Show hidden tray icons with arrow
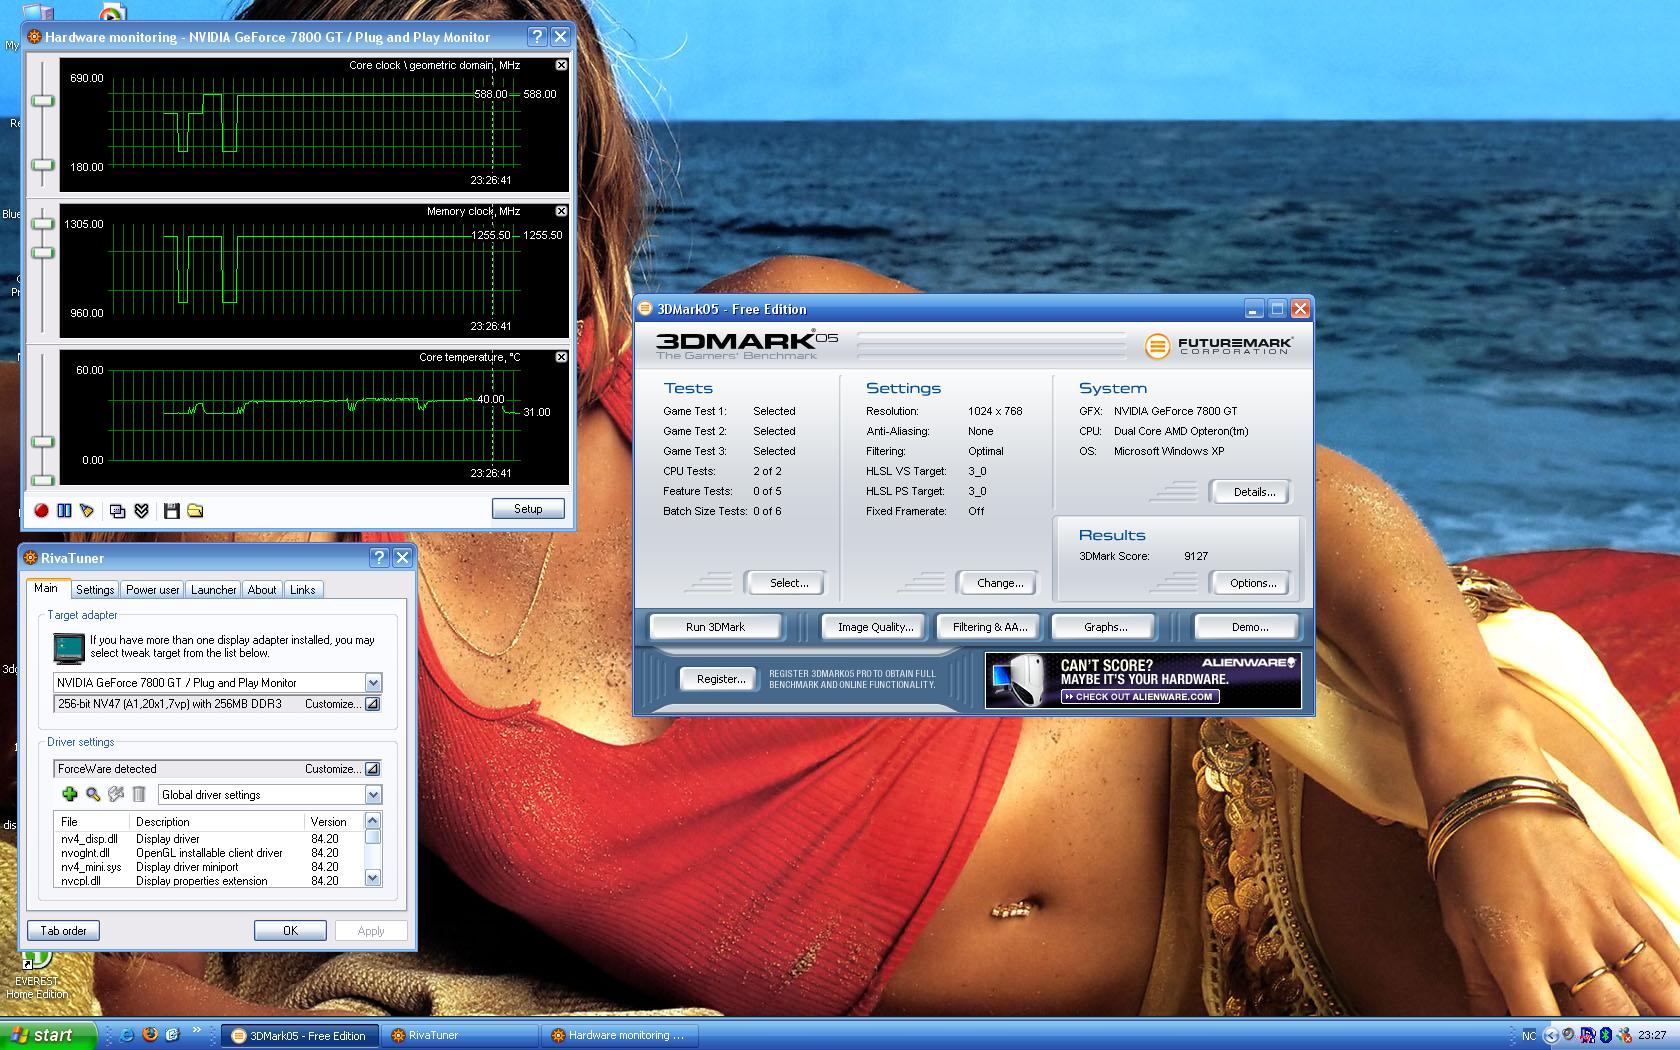The height and width of the screenshot is (1050, 1680). 1551,1035
